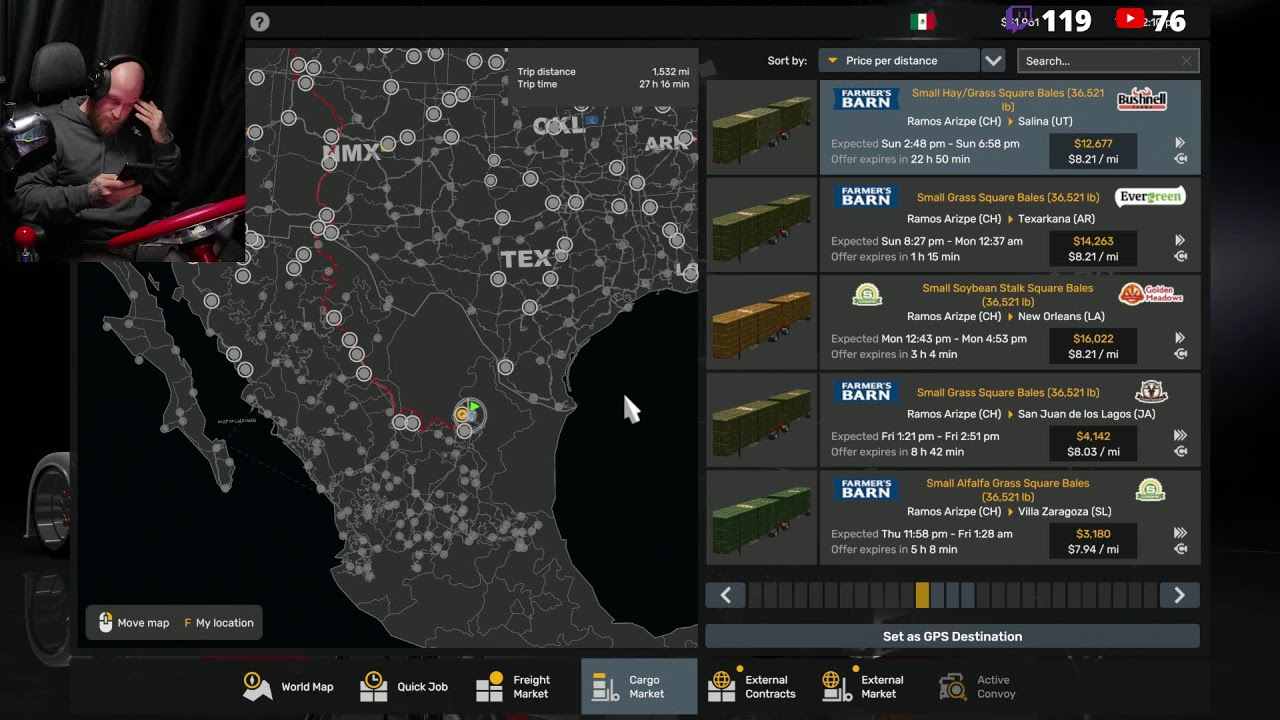The height and width of the screenshot is (720, 1280).
Task: Click Set as GPS Destination button
Action: click(x=952, y=636)
